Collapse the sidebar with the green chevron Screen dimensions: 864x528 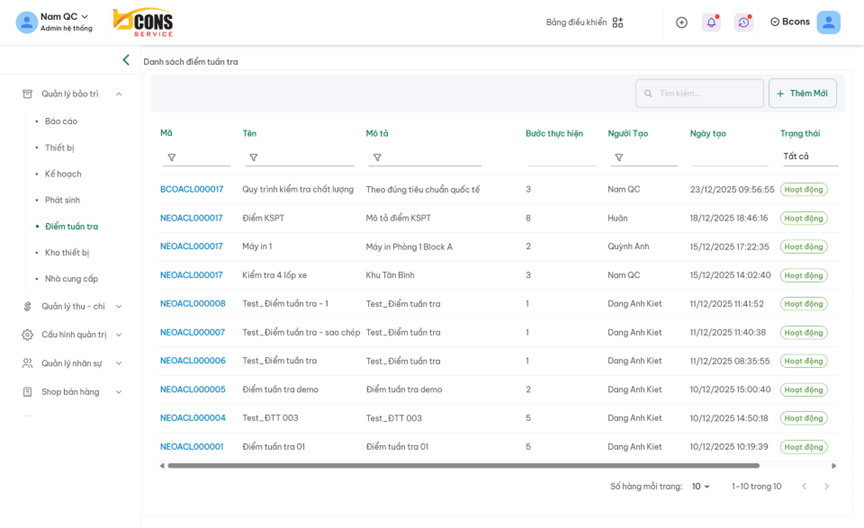click(x=126, y=60)
